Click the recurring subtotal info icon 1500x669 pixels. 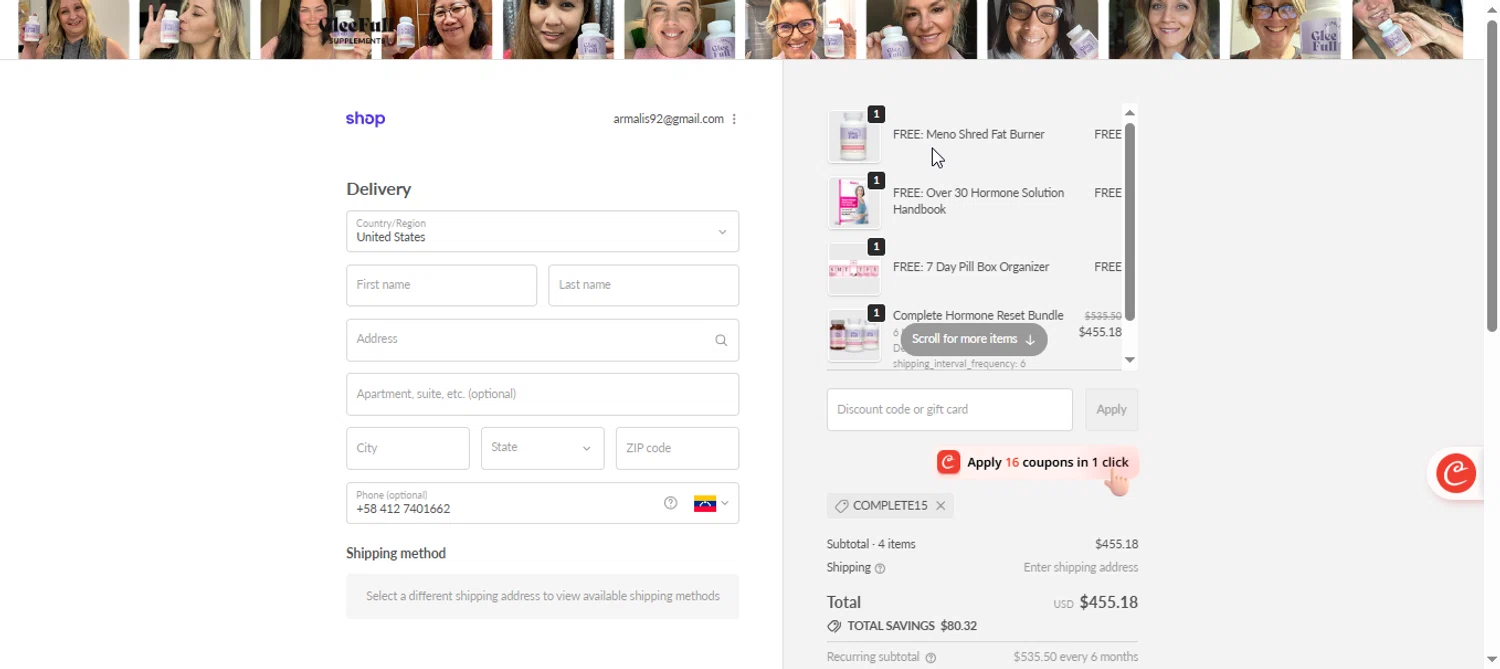pos(931,658)
